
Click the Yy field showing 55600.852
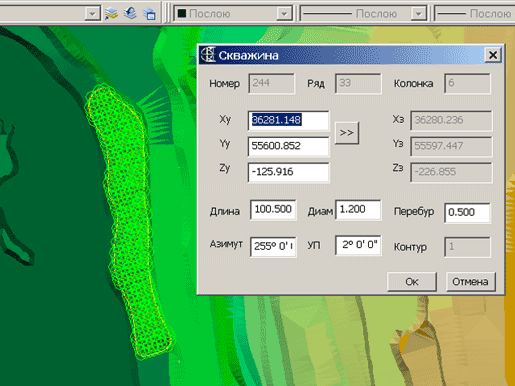288,146
